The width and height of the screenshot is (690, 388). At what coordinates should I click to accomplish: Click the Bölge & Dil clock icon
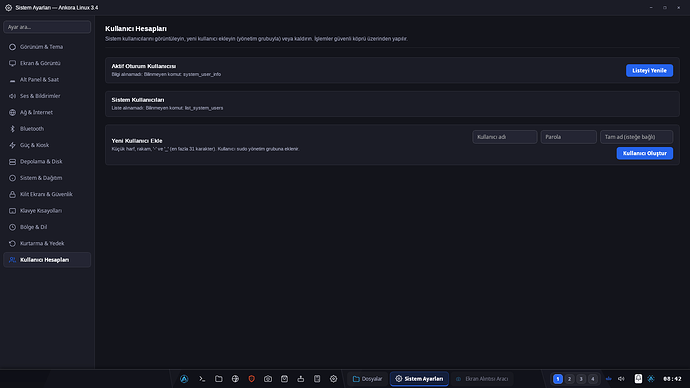point(12,227)
